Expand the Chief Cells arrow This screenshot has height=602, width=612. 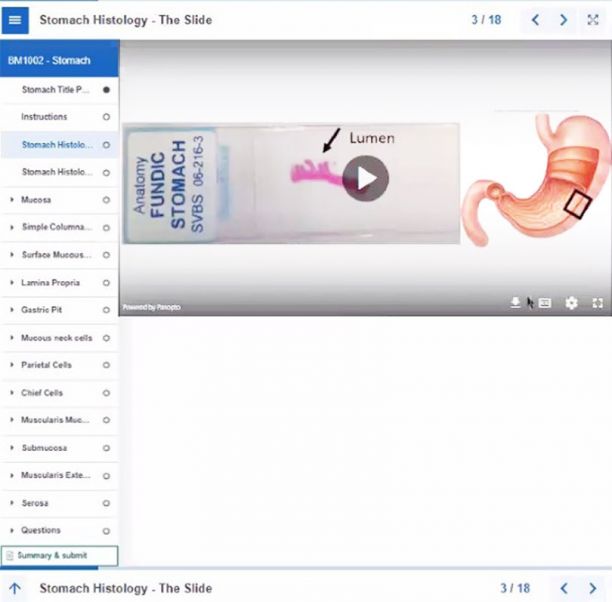[x=12, y=392]
